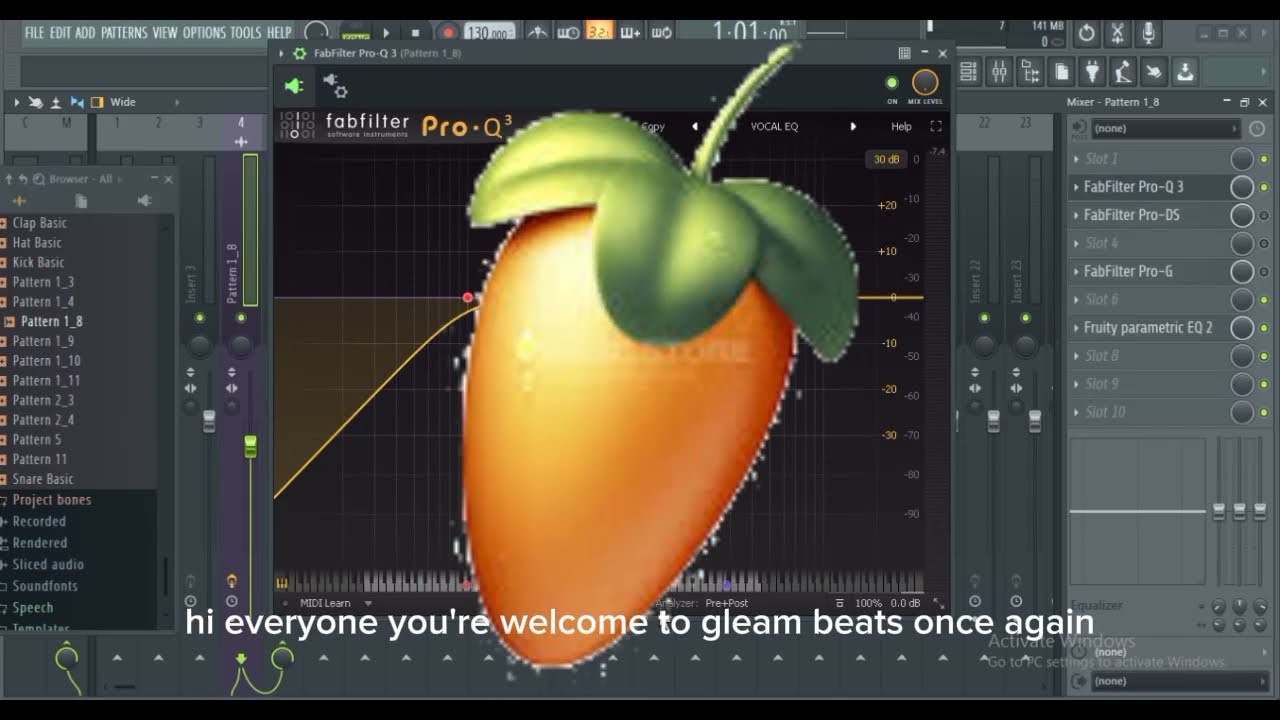Screen dimensions: 1280x720
Task: Click the download content tray icon
Action: pyautogui.click(x=1185, y=72)
